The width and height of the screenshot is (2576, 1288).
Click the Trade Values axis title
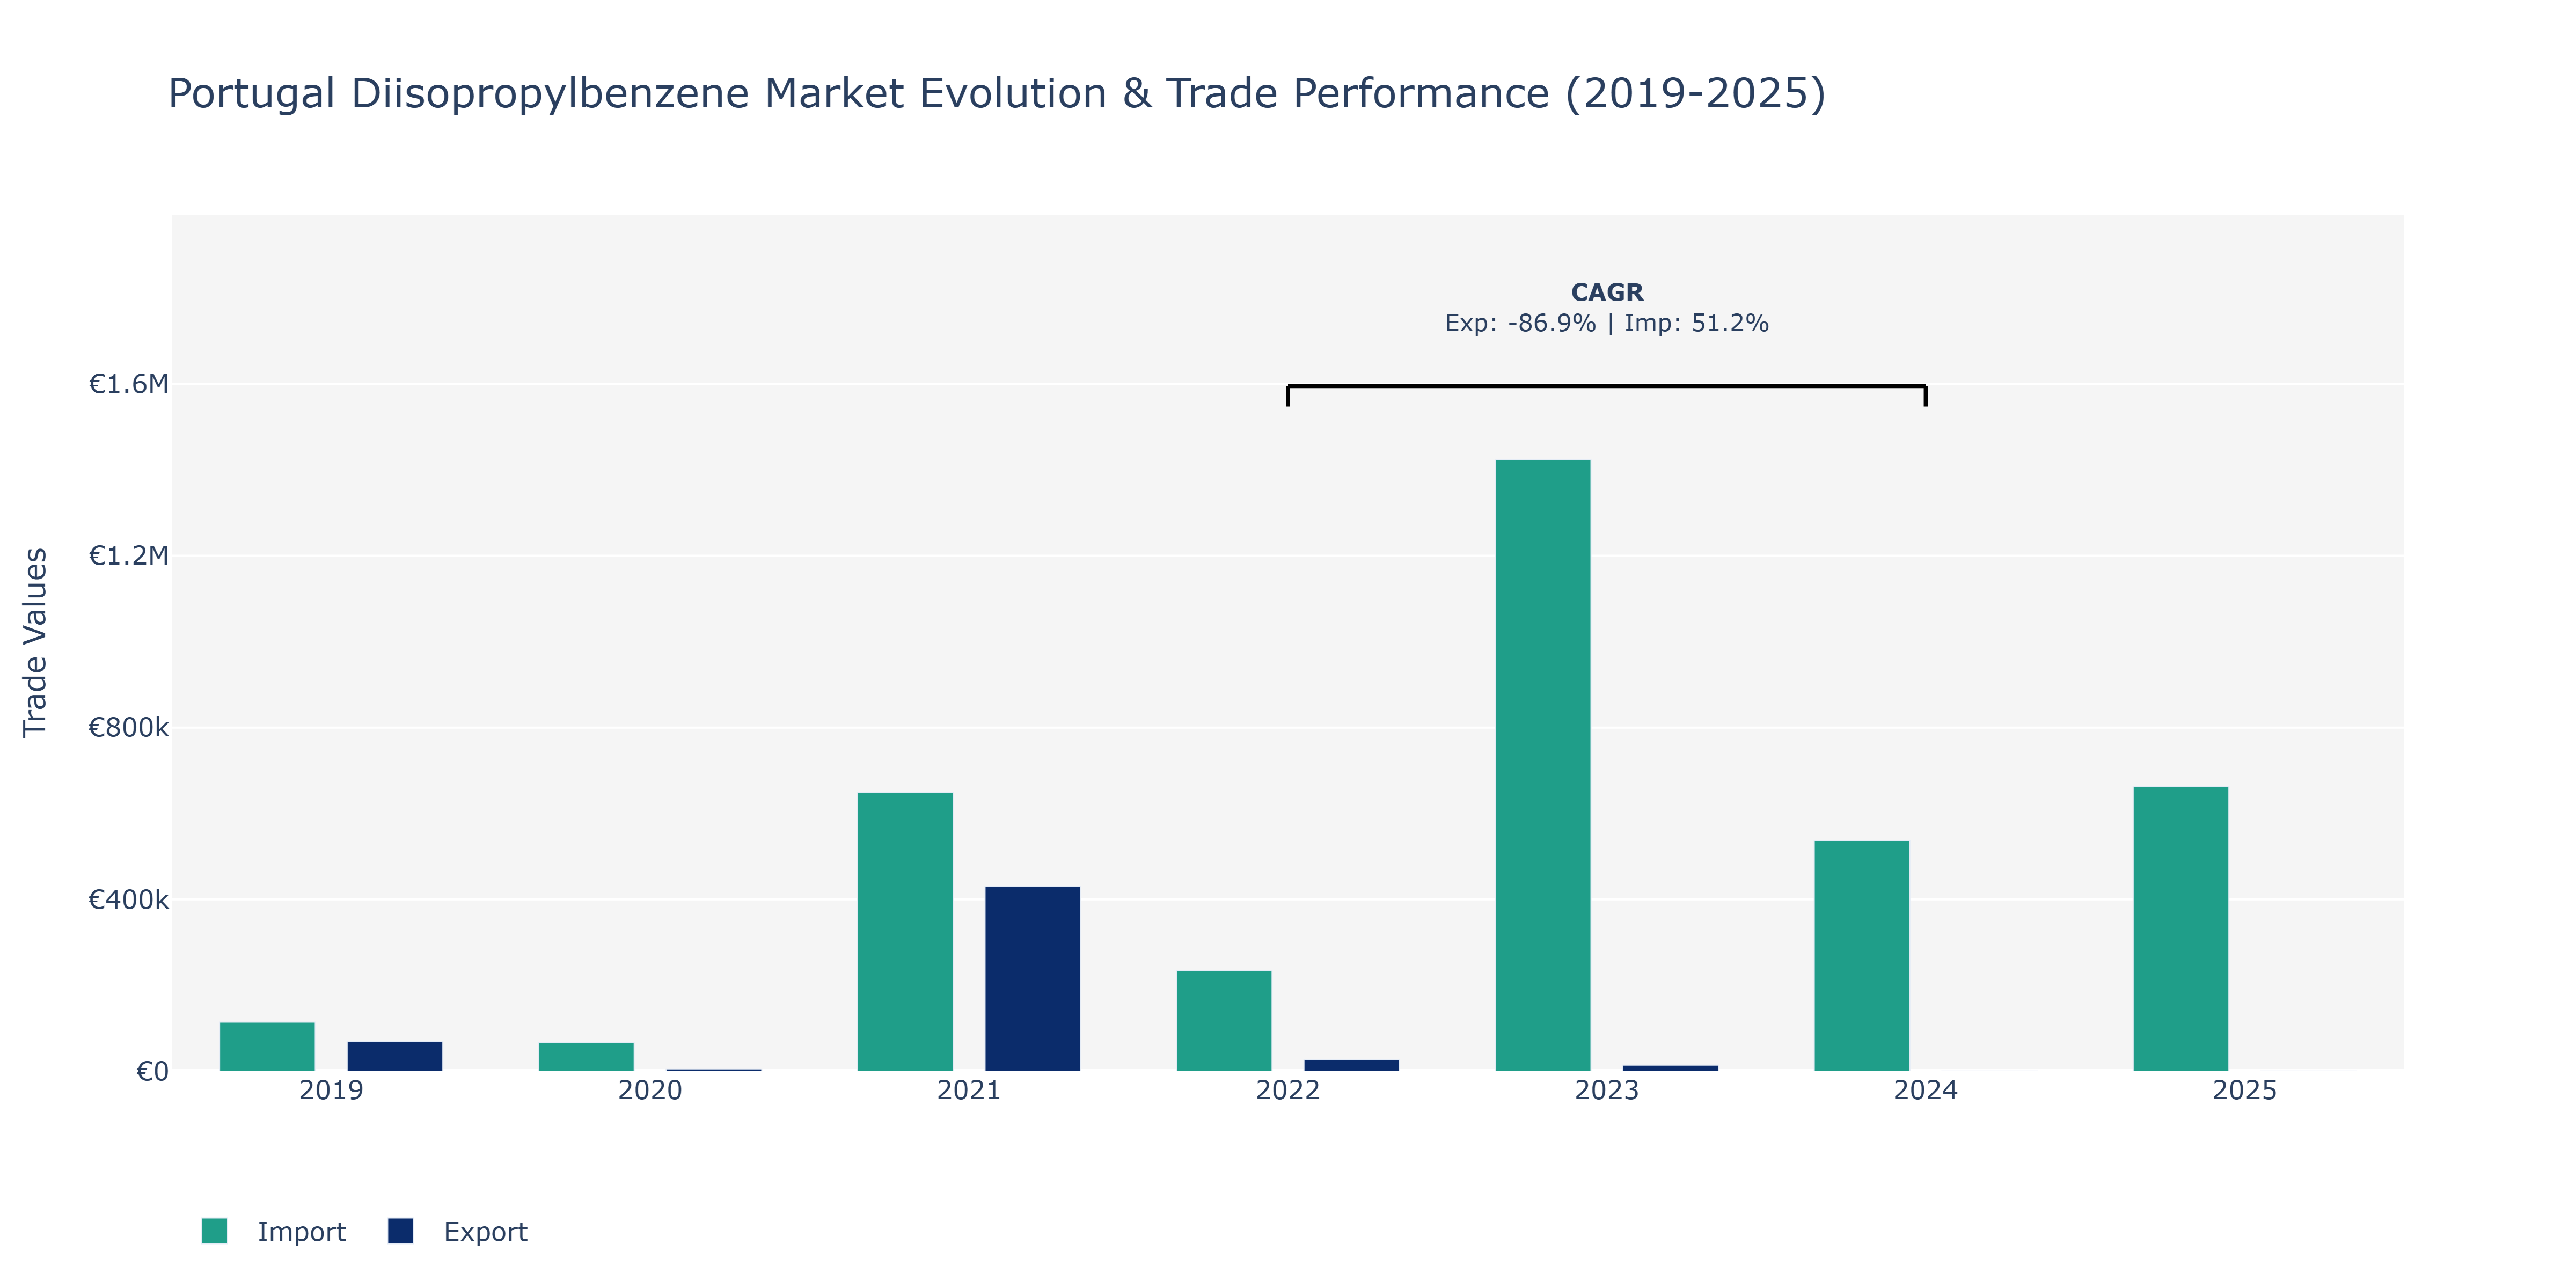[35, 643]
